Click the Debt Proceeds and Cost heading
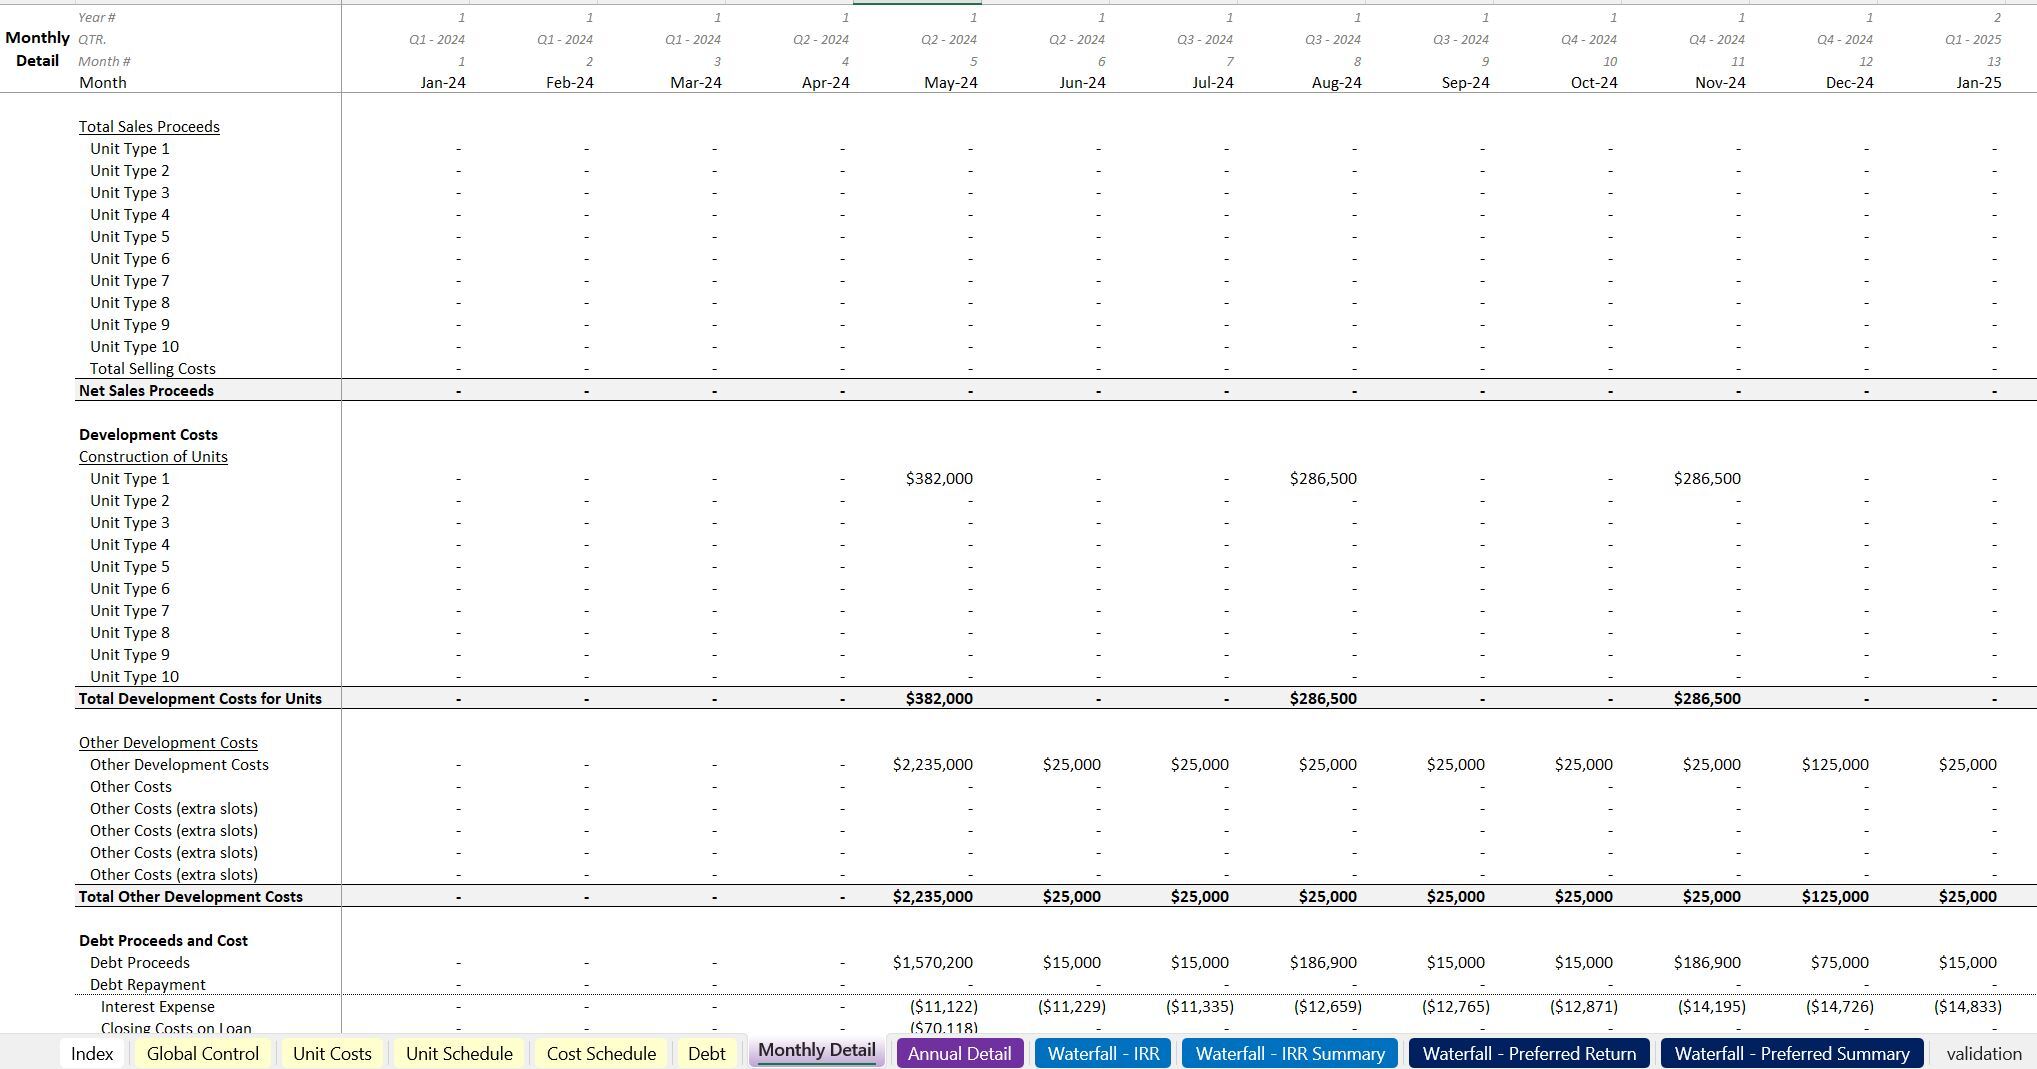The image size is (2037, 1069). (x=163, y=941)
